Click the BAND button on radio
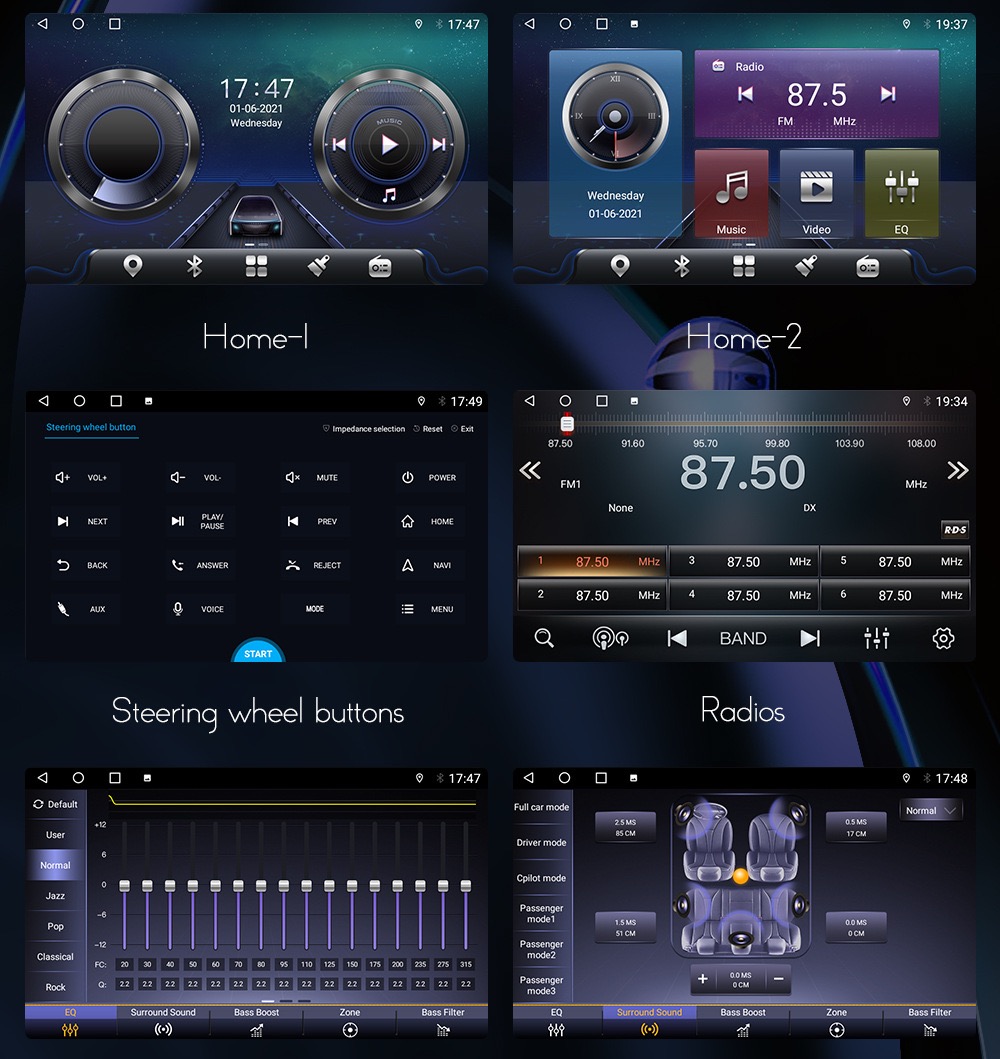 [743, 638]
